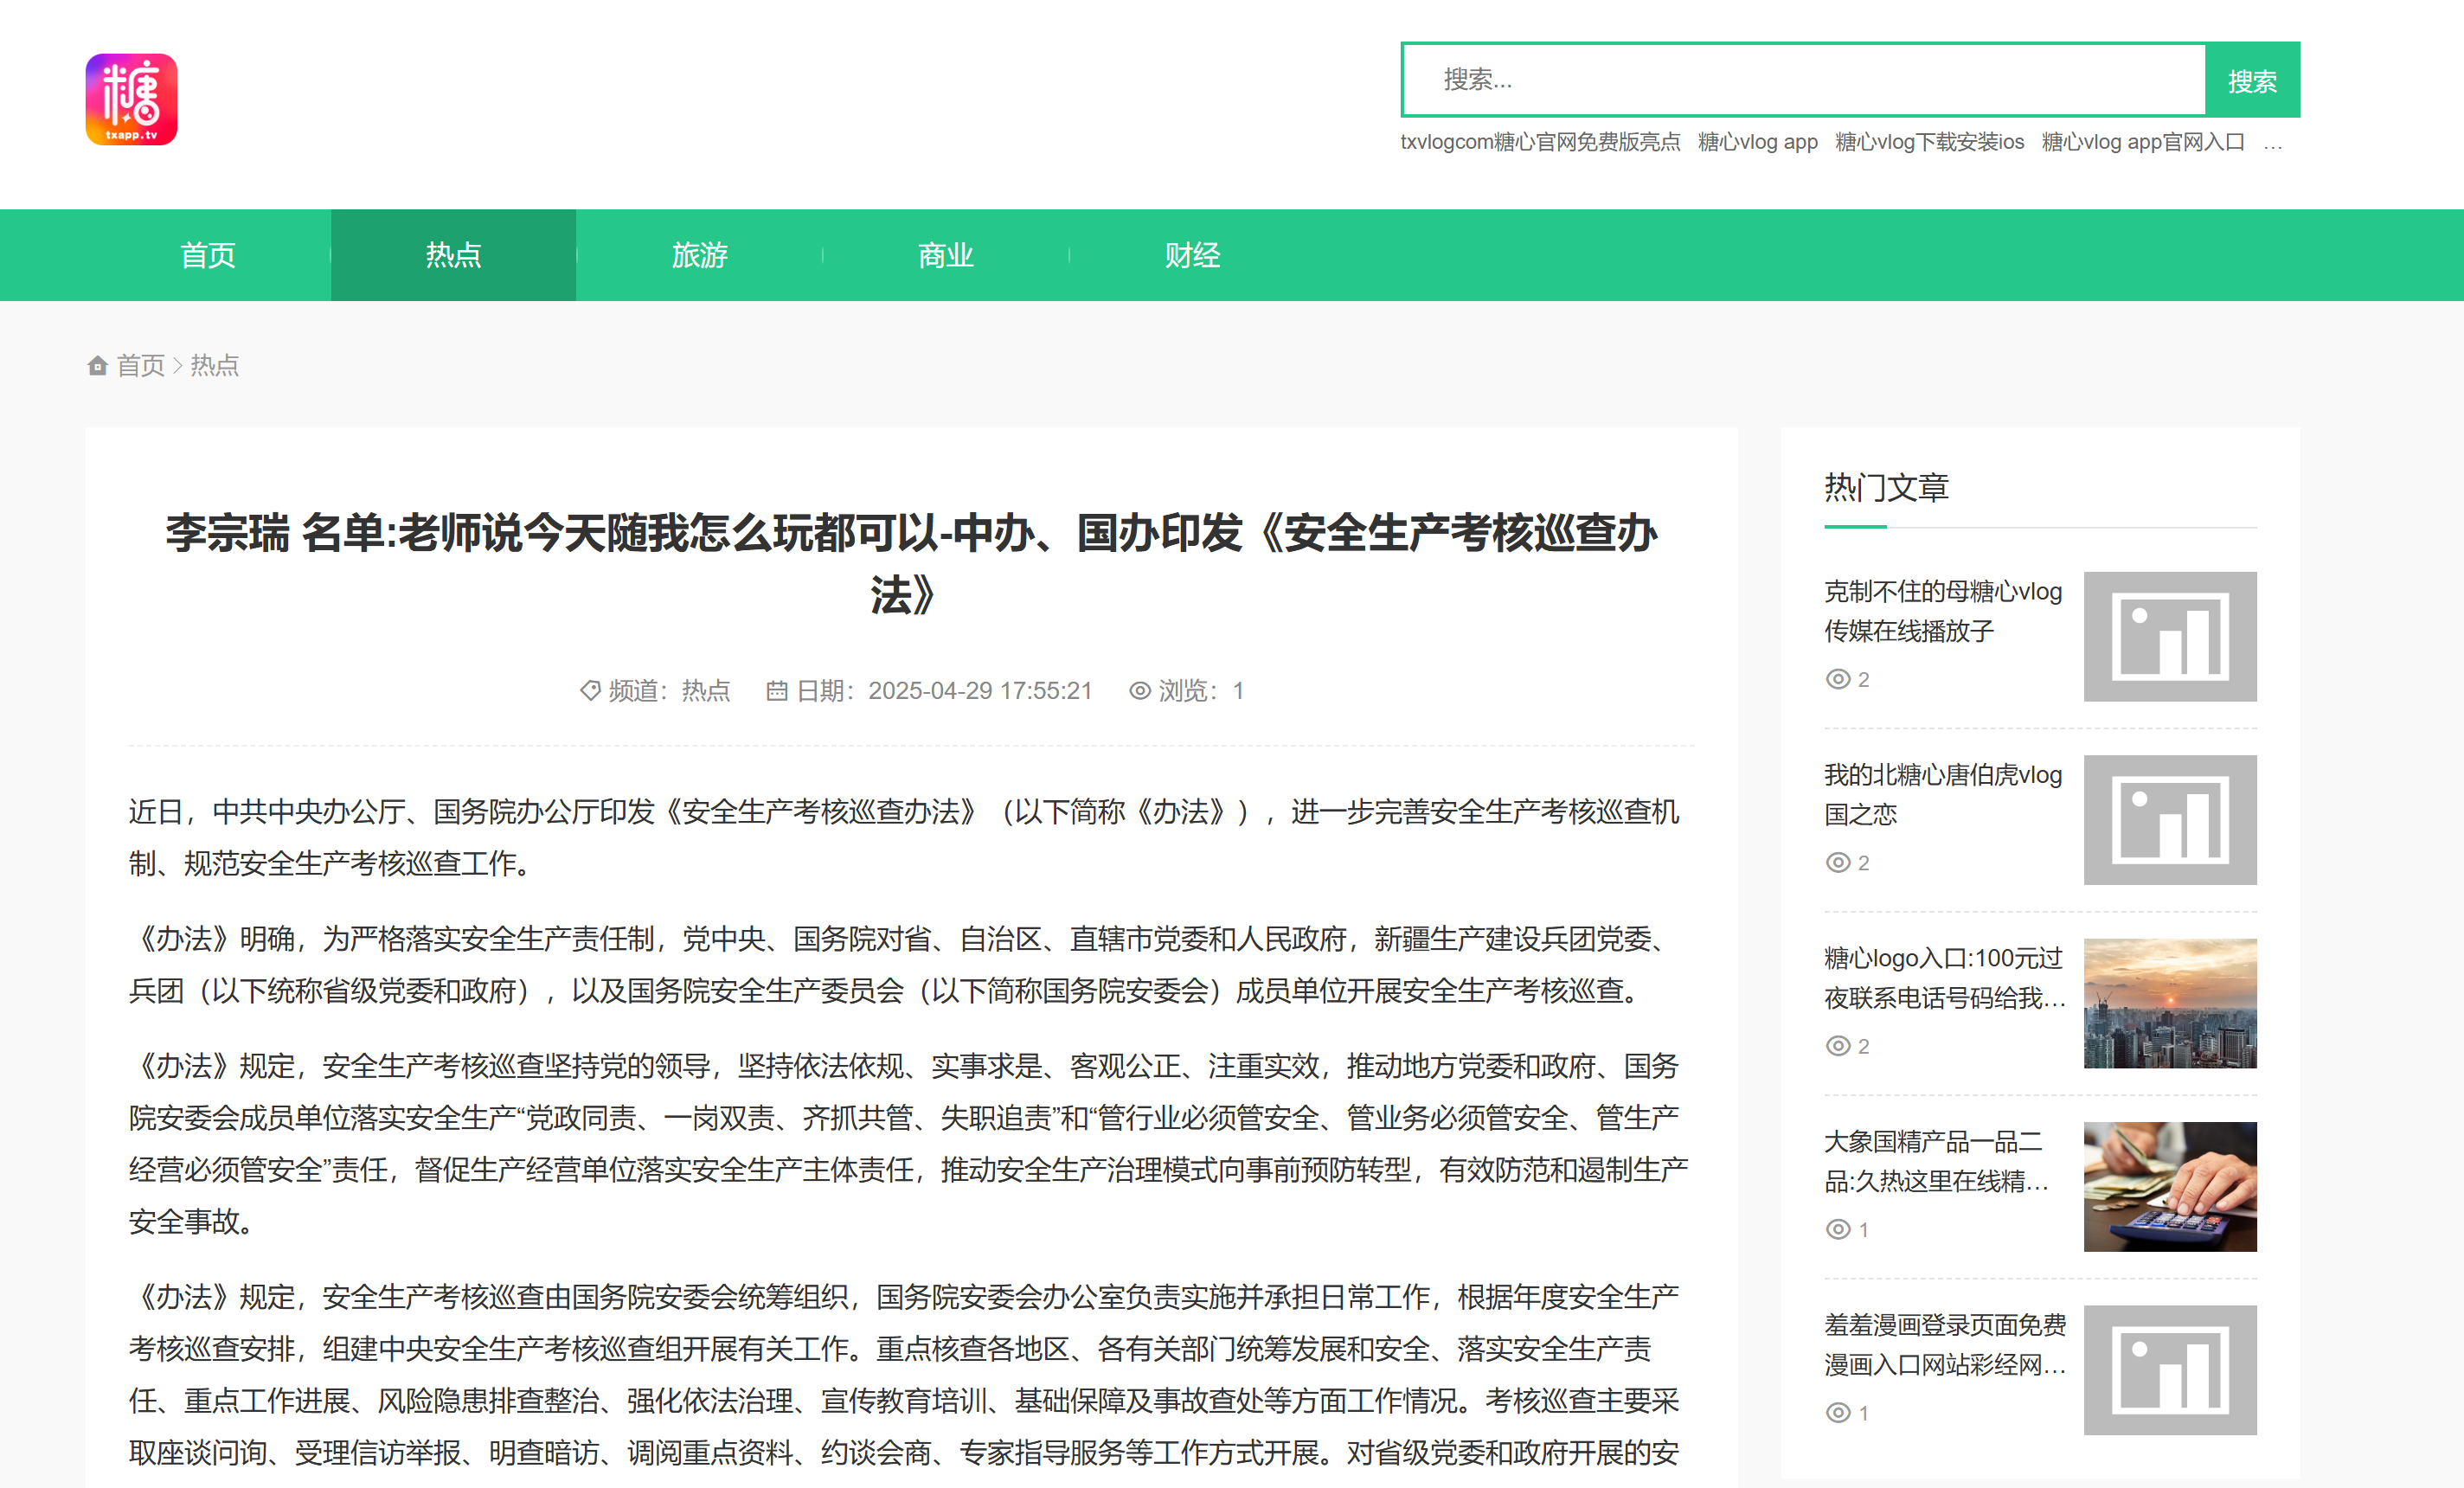
Task: Open calculator thumbnail for 大象国精产品 article
Action: coord(2169,1186)
